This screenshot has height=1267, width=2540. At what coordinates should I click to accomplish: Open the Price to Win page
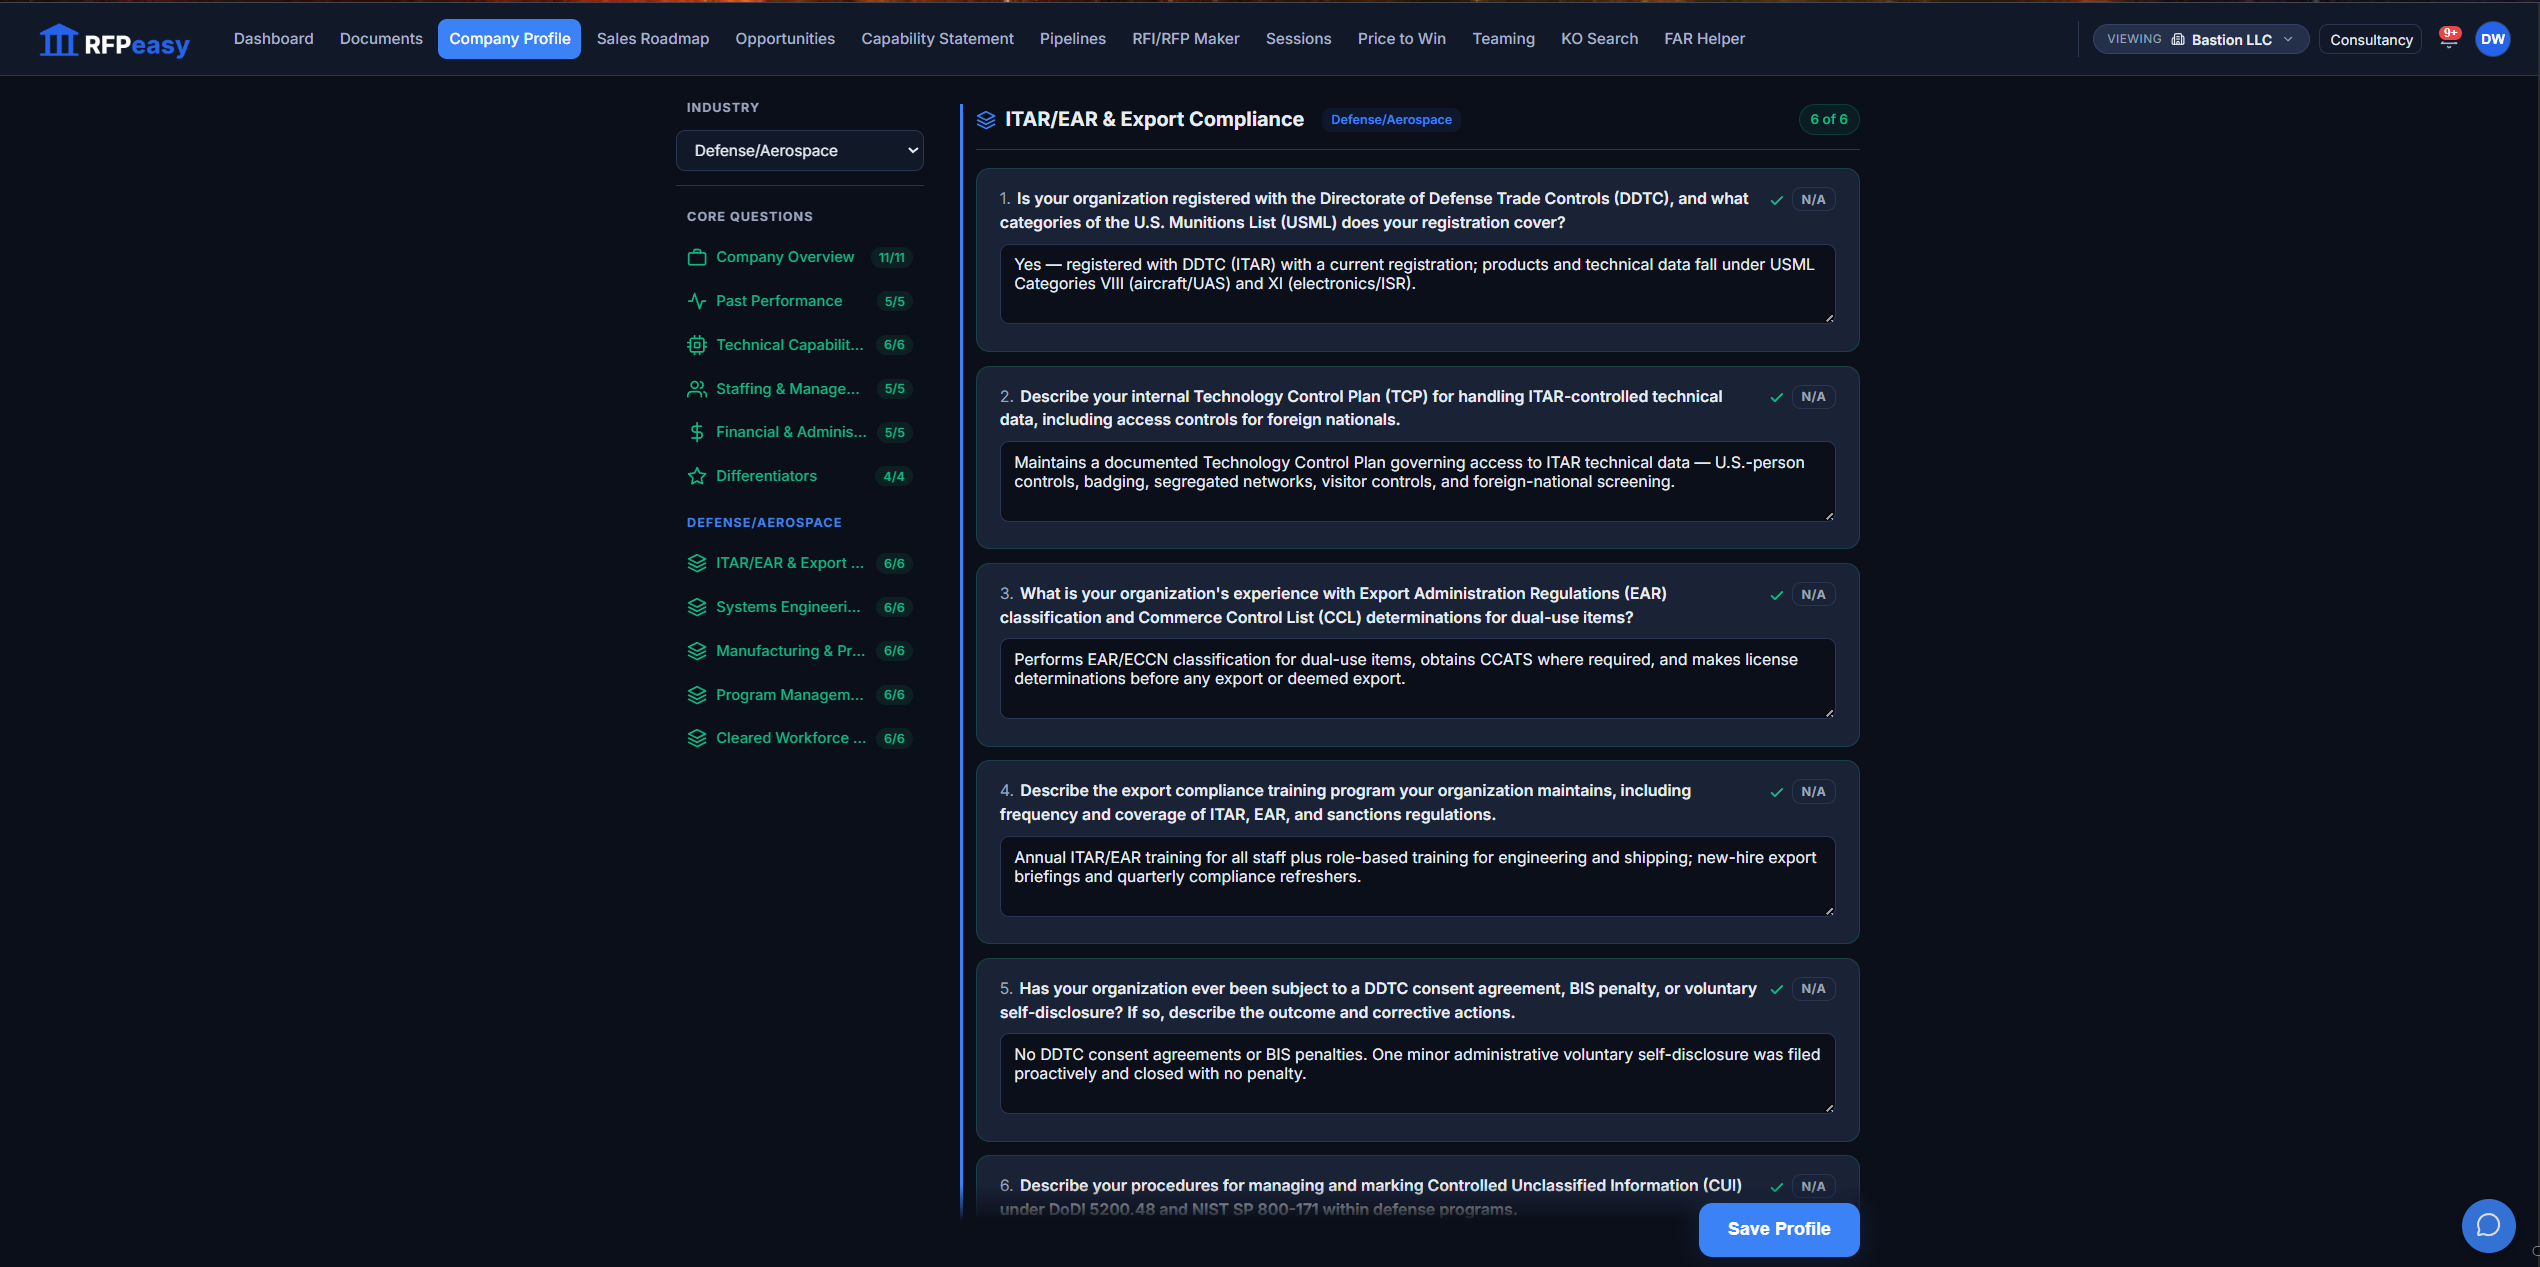coord(1401,39)
